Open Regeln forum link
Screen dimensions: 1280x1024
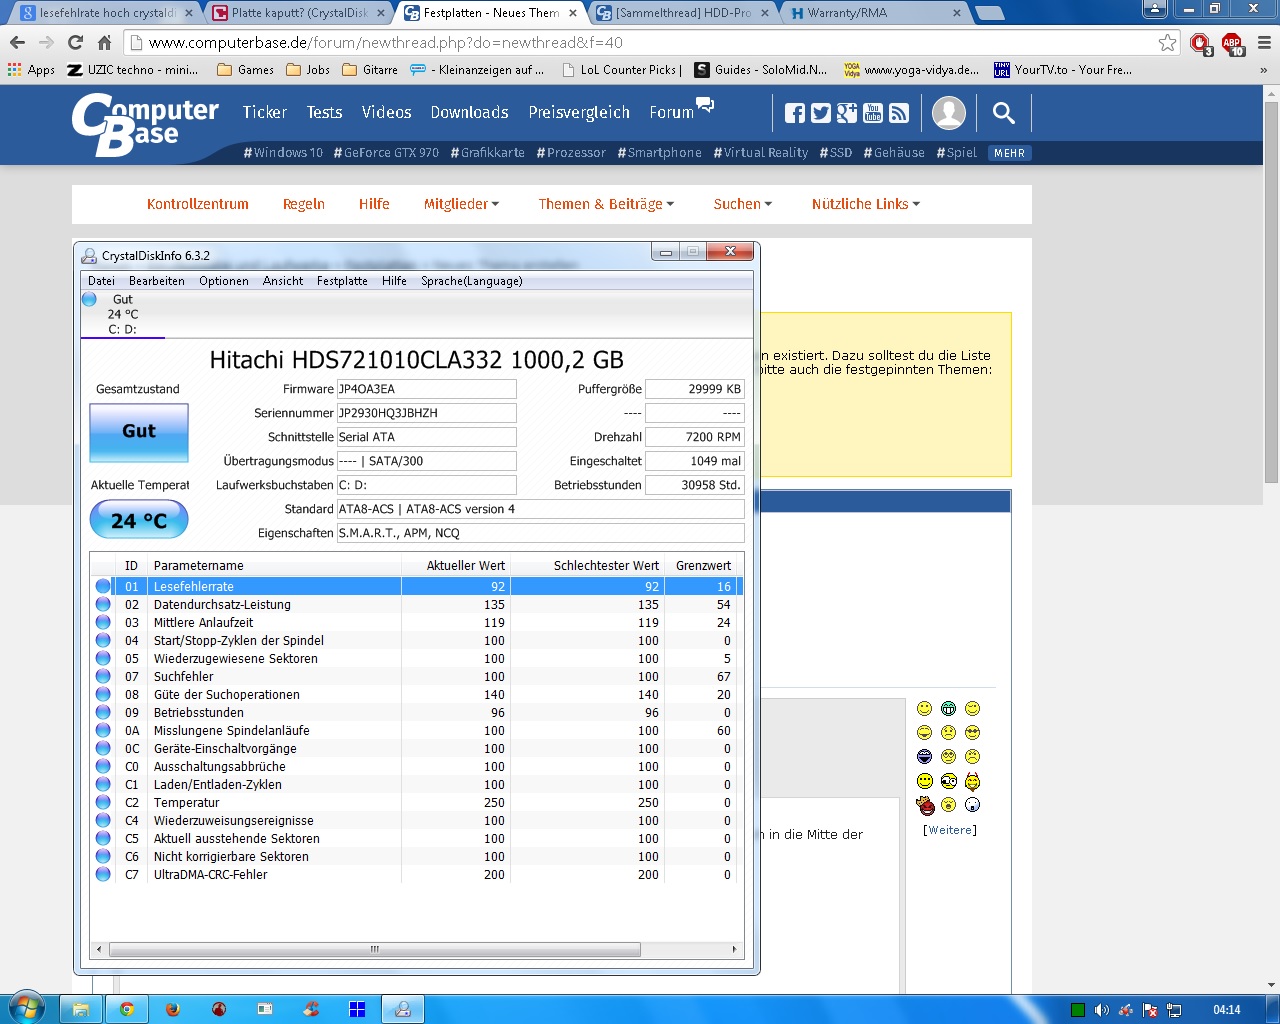pyautogui.click(x=304, y=204)
